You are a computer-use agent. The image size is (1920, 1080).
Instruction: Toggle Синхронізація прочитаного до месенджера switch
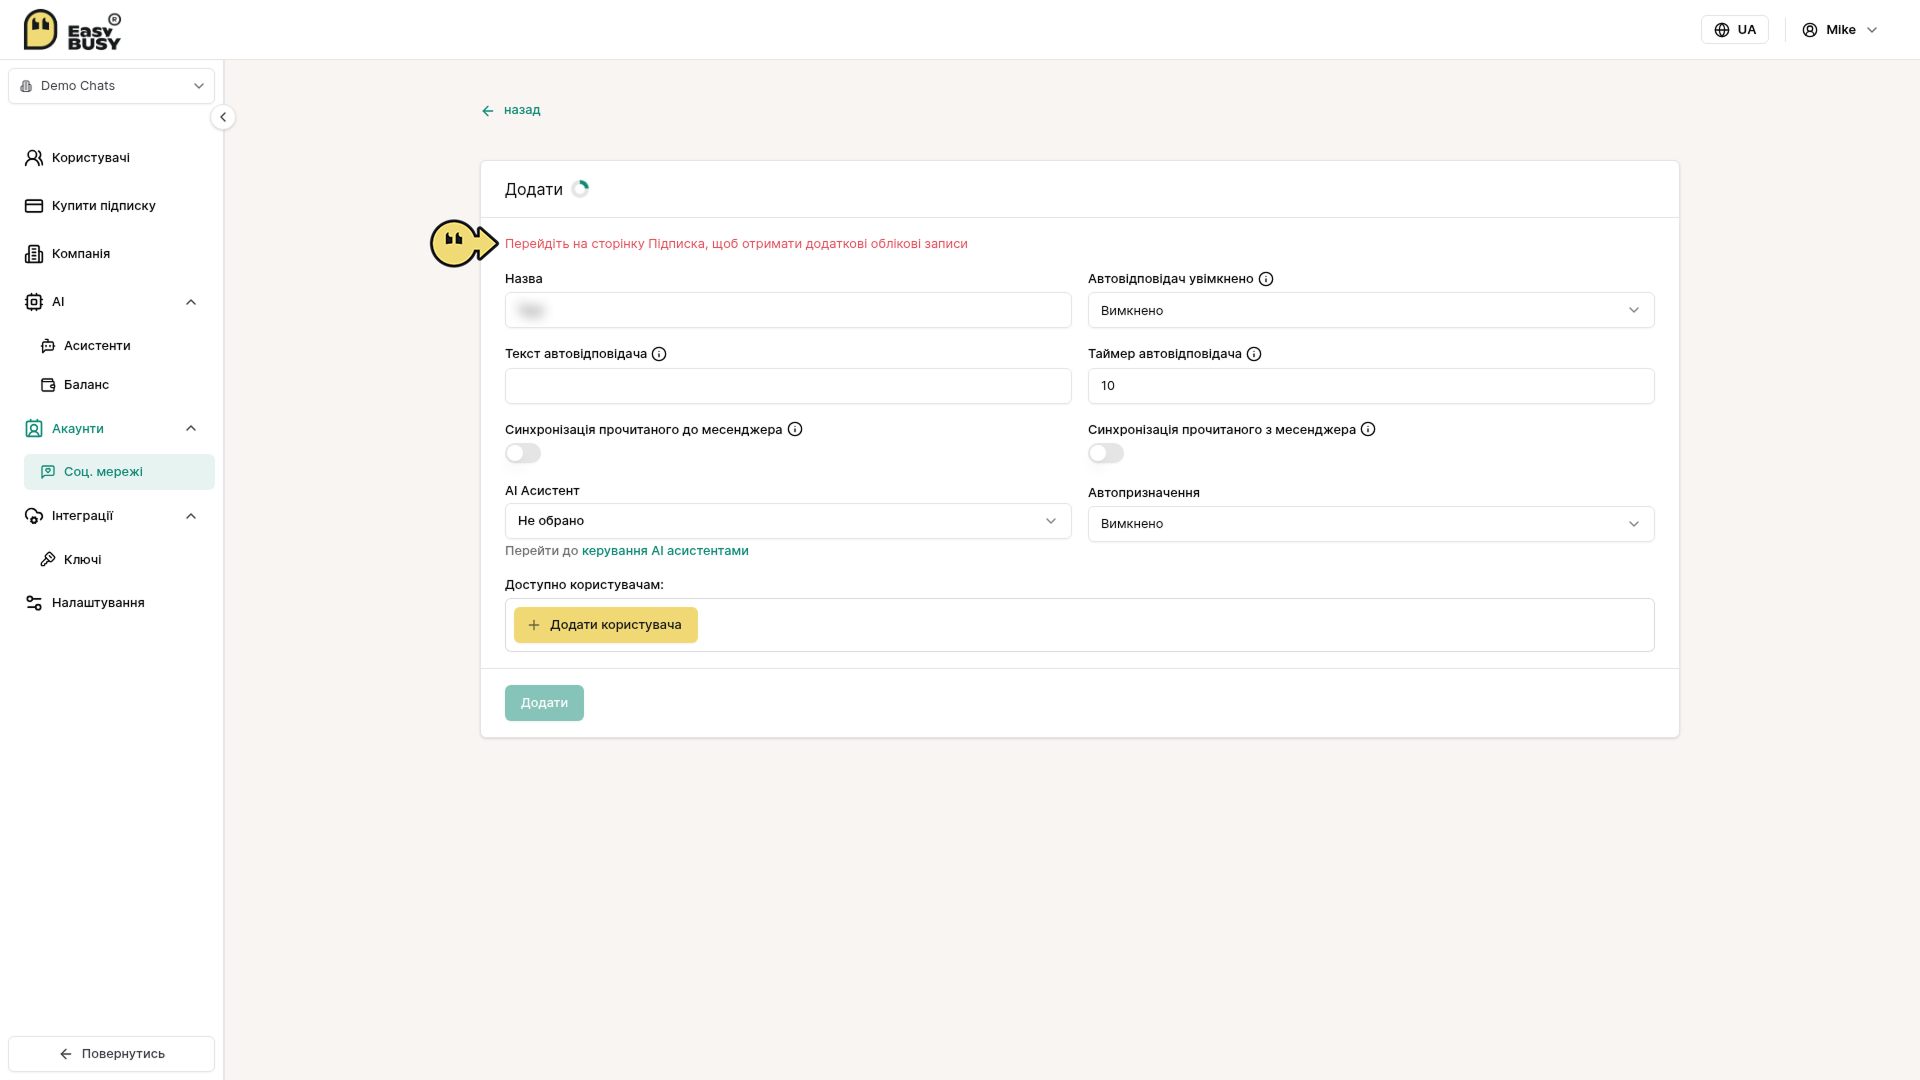point(523,453)
